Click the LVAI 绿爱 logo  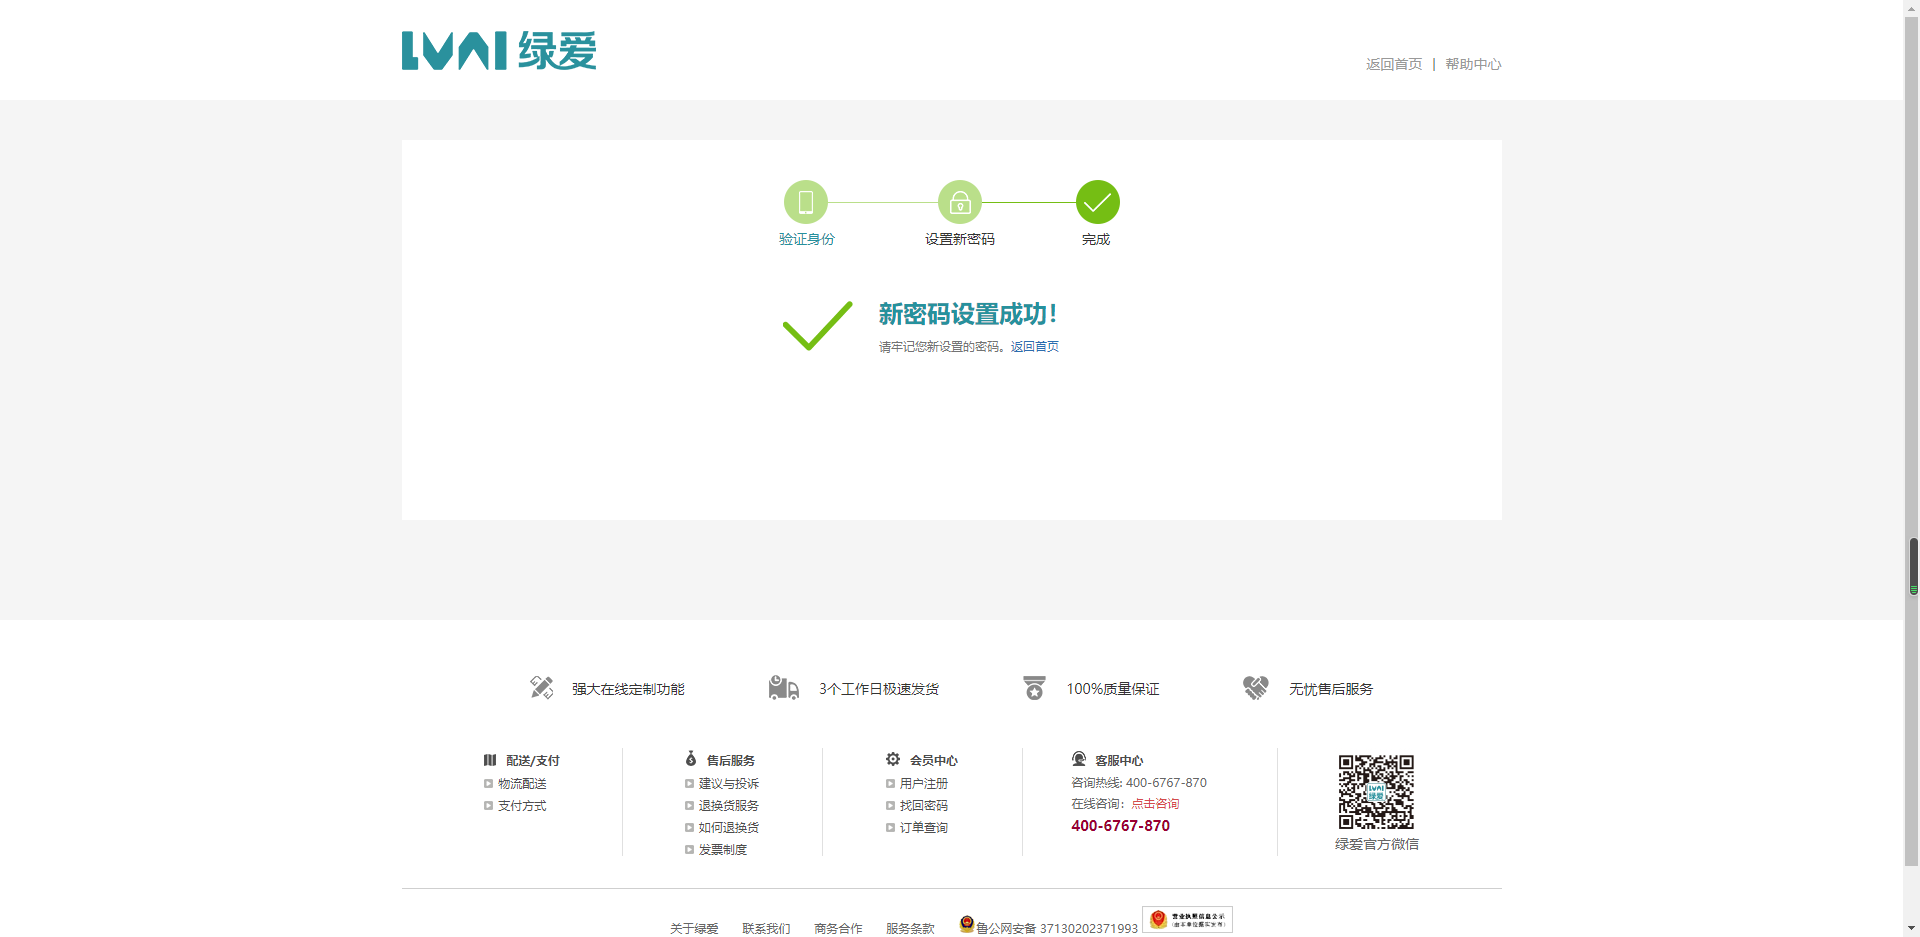pos(498,51)
